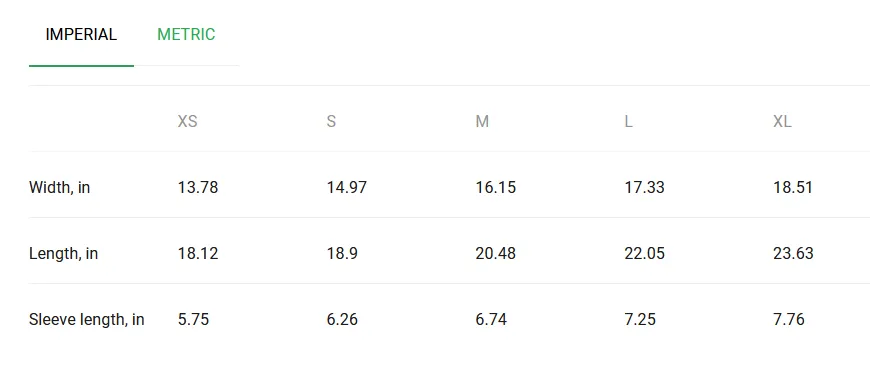Screen dimensions: 870x367
Task: Click the XL width value 18.51
Action: click(x=793, y=188)
